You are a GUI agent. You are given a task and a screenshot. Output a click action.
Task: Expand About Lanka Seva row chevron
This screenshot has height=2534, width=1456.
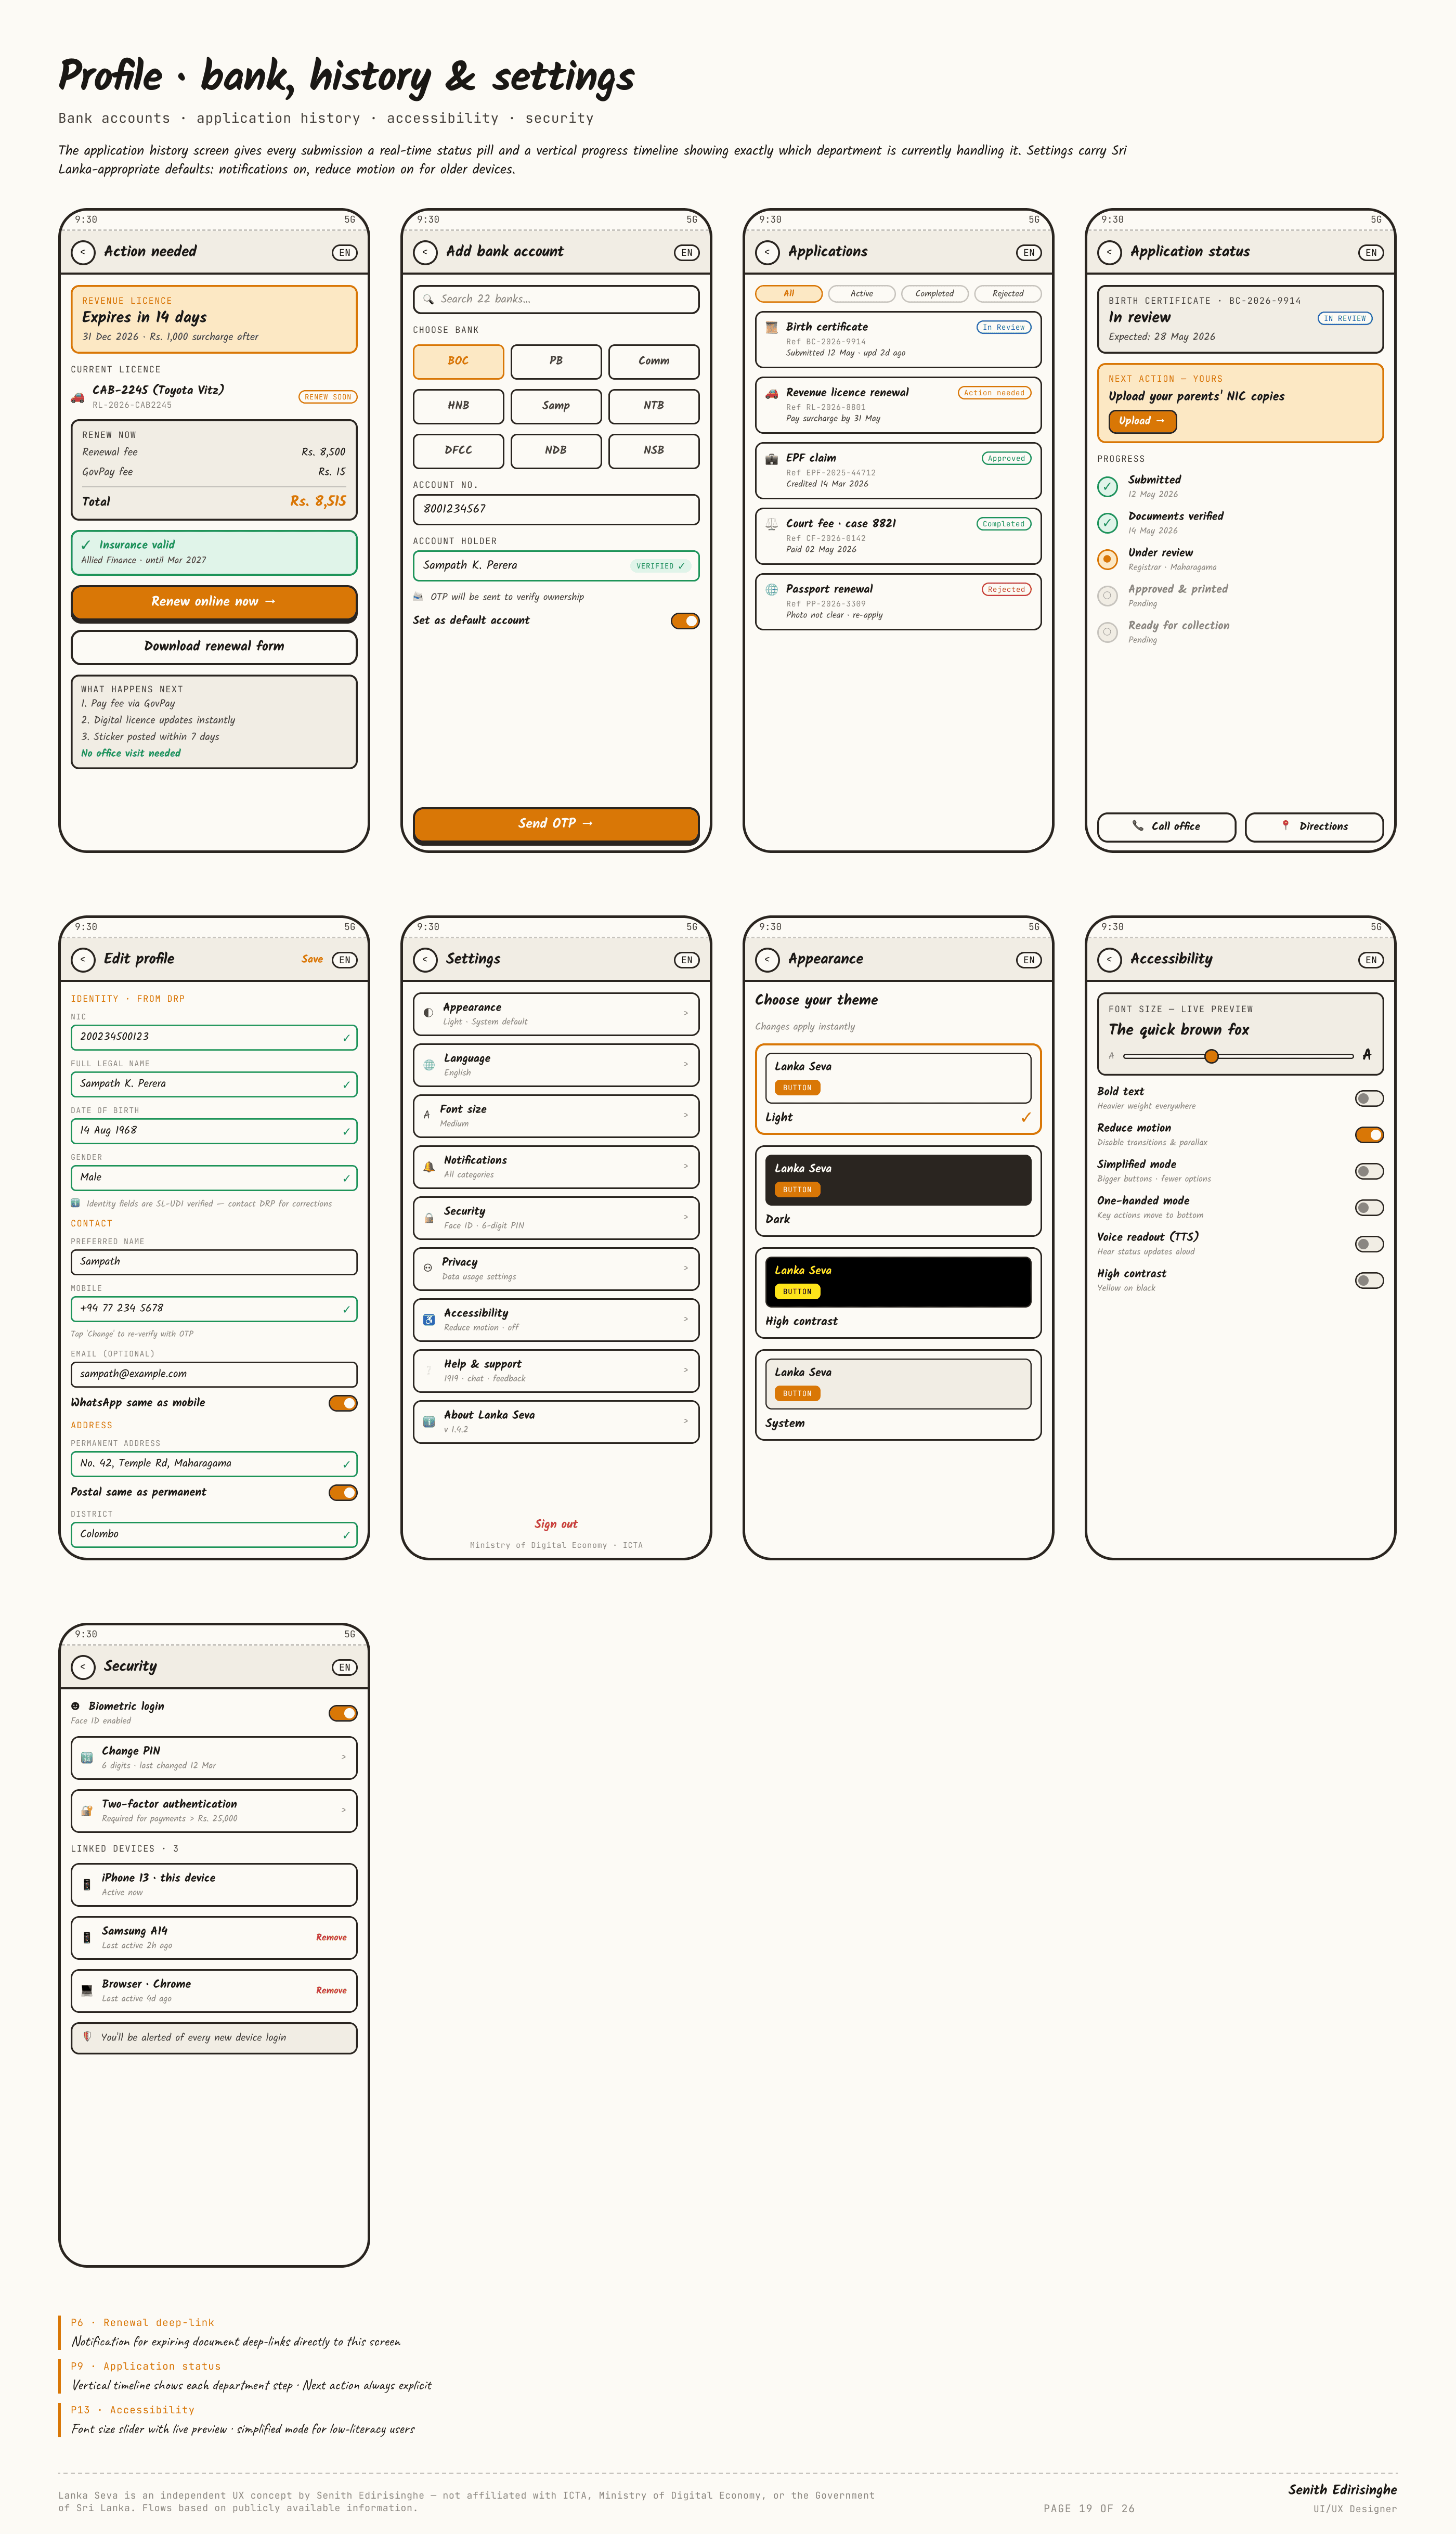(686, 1421)
